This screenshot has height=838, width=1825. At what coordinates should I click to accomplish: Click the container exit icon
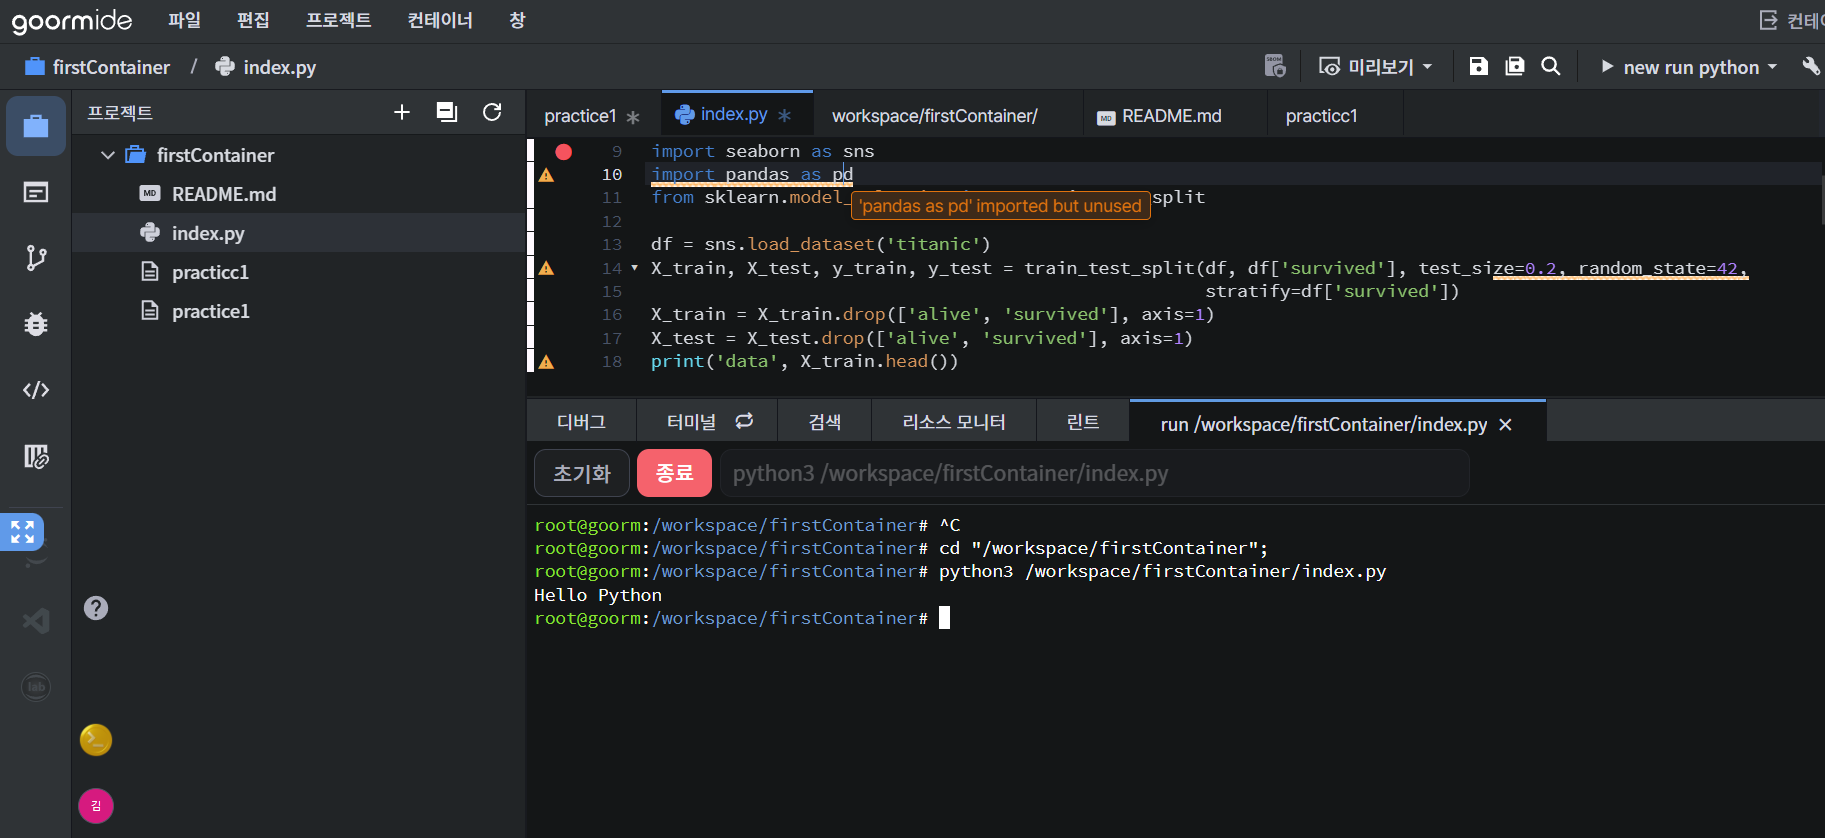pos(1769,20)
